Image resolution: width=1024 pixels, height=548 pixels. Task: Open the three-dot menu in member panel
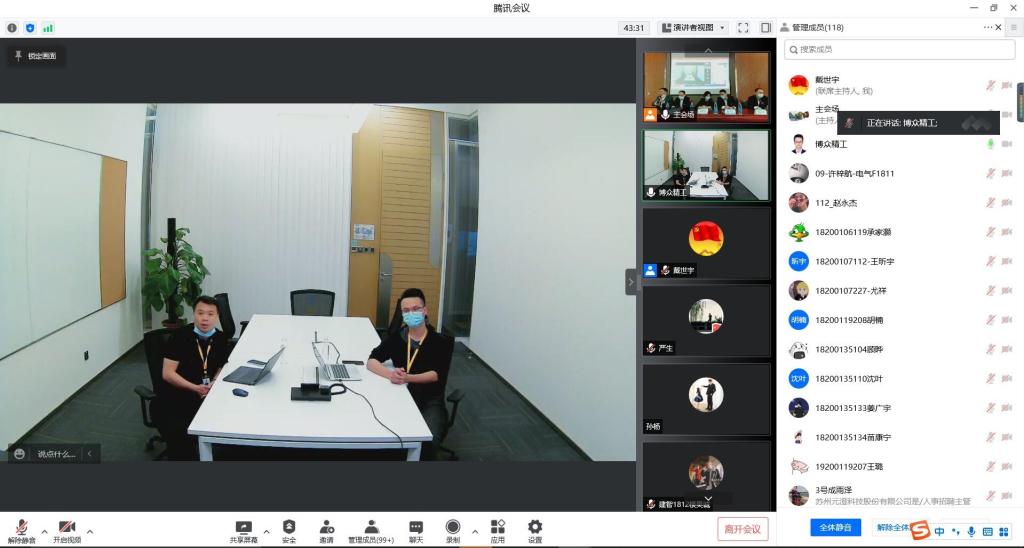pos(988,27)
